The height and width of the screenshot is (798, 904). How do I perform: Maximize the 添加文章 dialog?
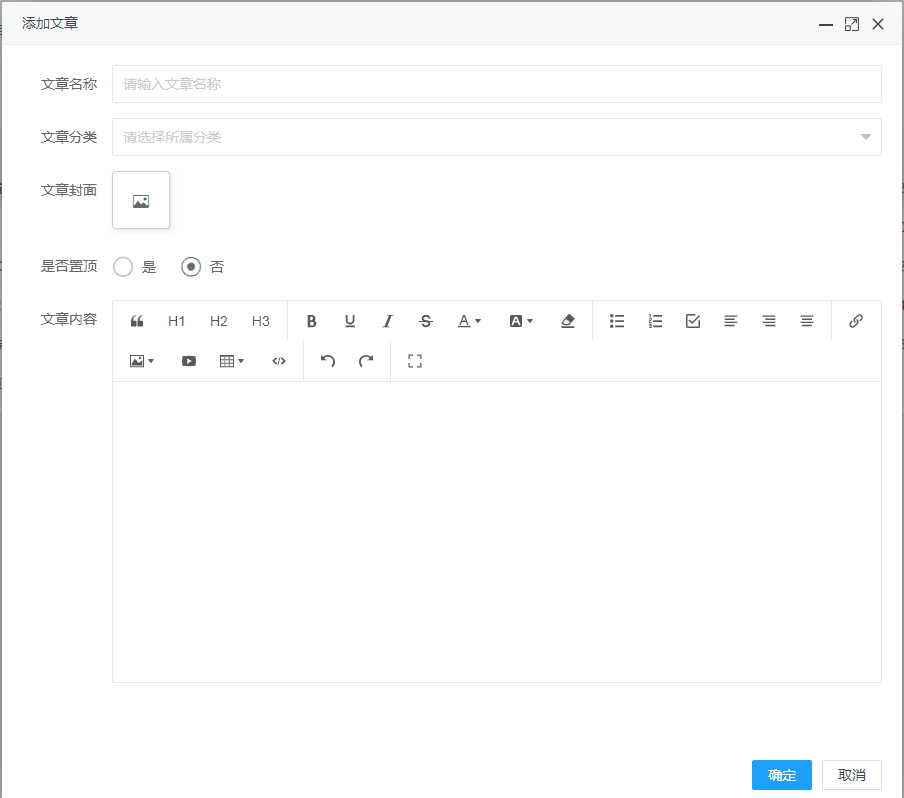pos(852,24)
